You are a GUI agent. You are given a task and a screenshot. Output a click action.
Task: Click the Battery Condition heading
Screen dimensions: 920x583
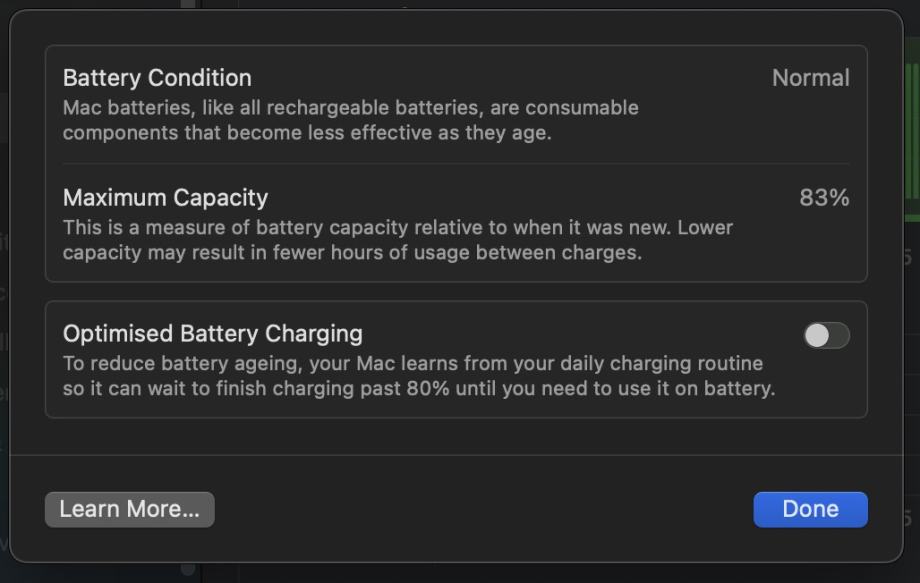[157, 78]
